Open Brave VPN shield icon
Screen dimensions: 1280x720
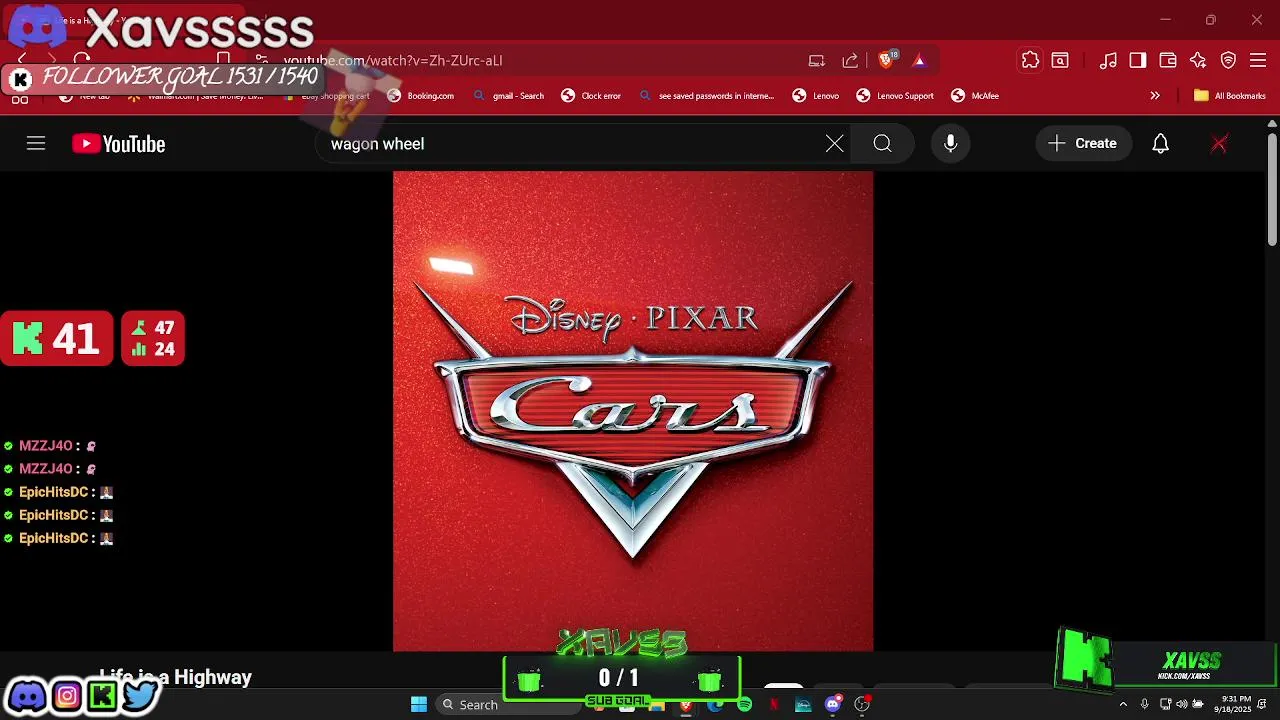pyautogui.click(x=1229, y=60)
